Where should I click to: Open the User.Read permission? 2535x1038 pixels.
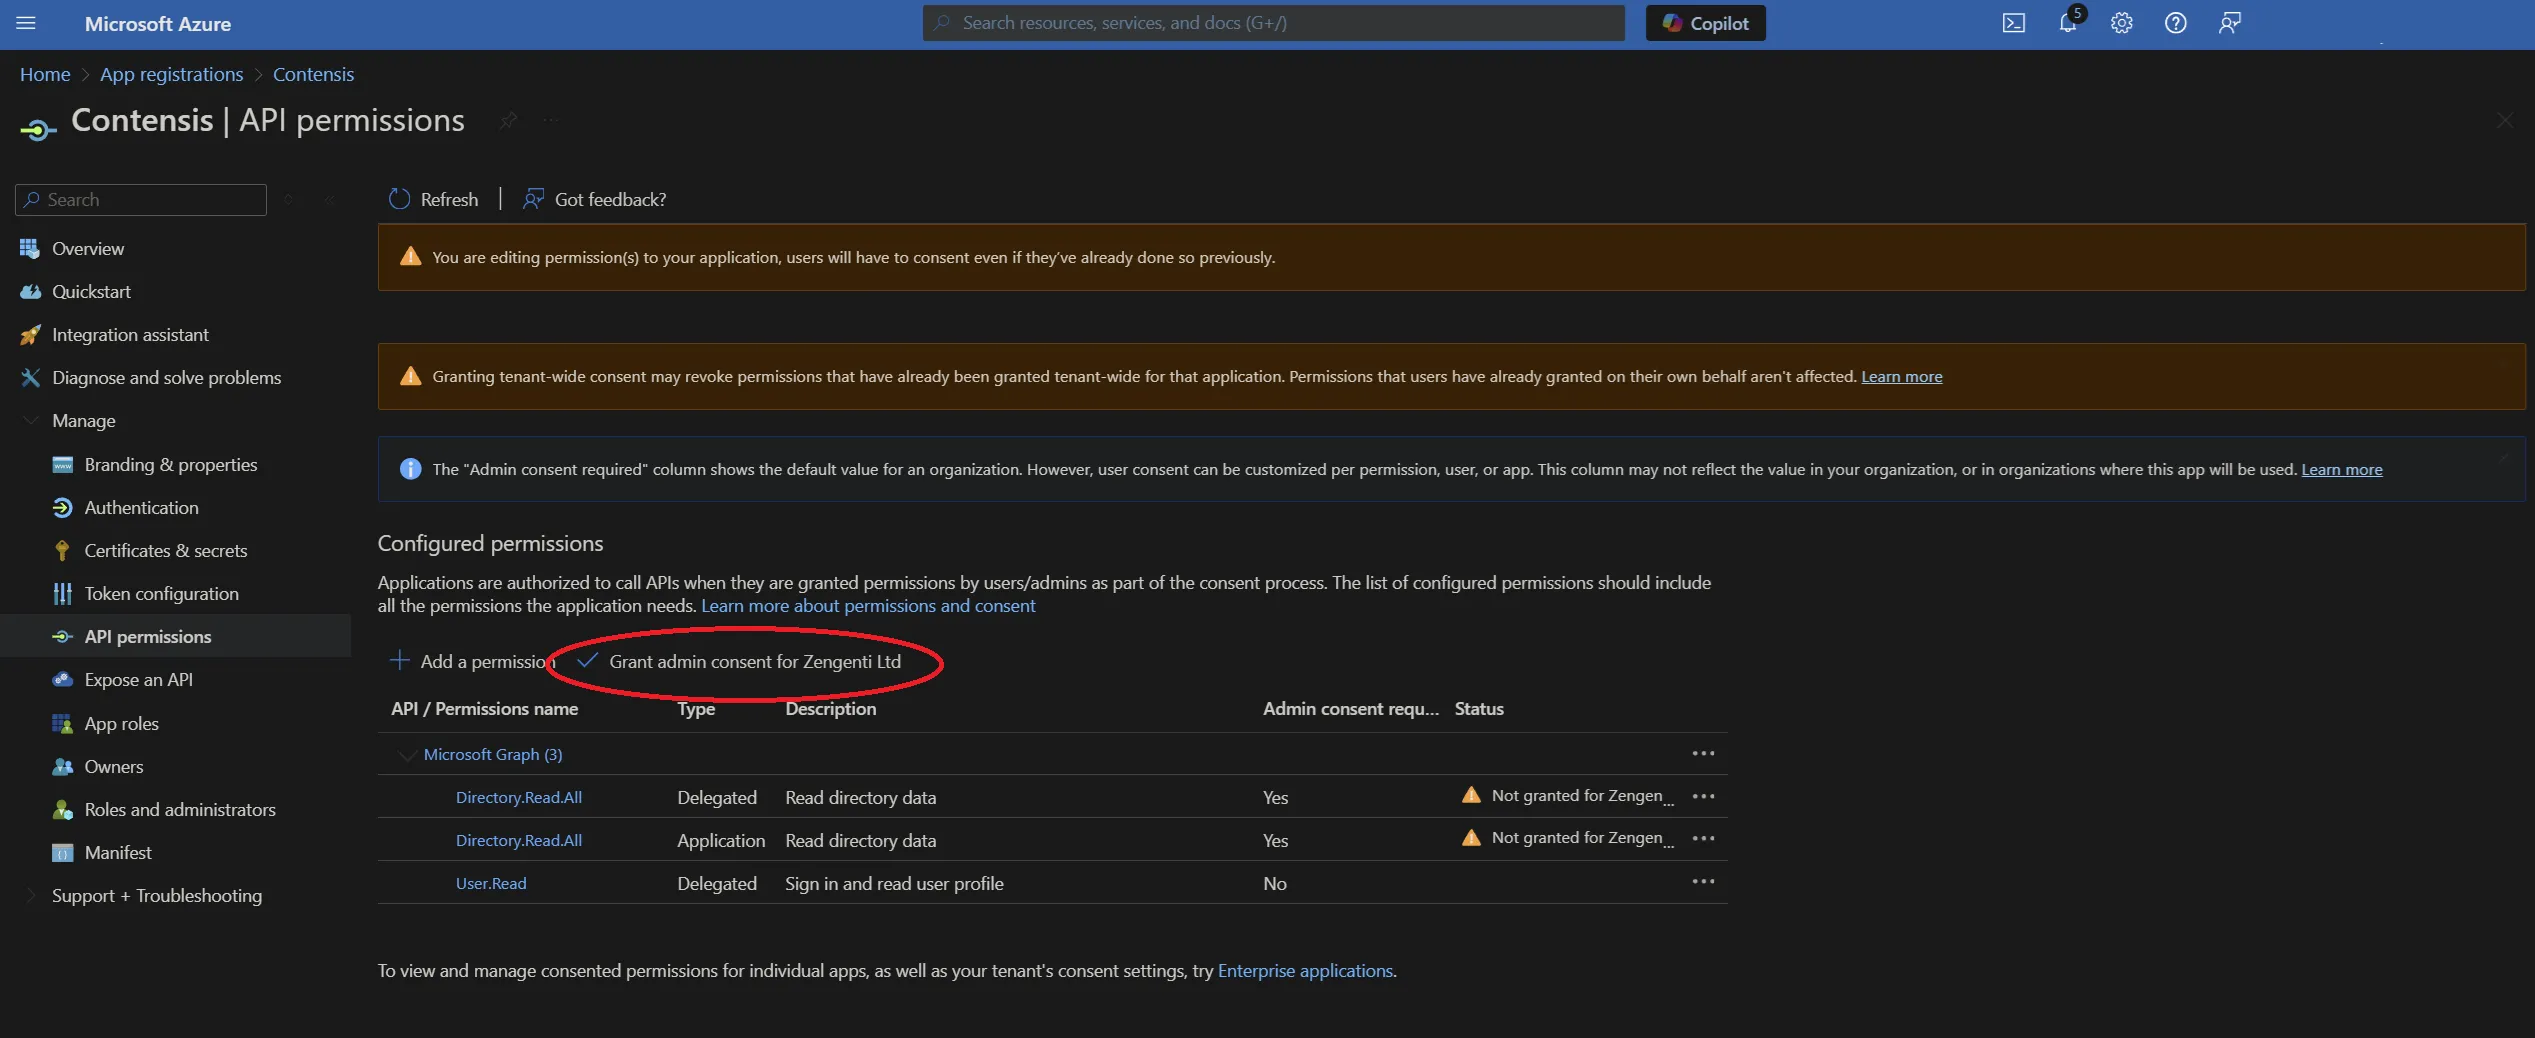[x=491, y=883]
